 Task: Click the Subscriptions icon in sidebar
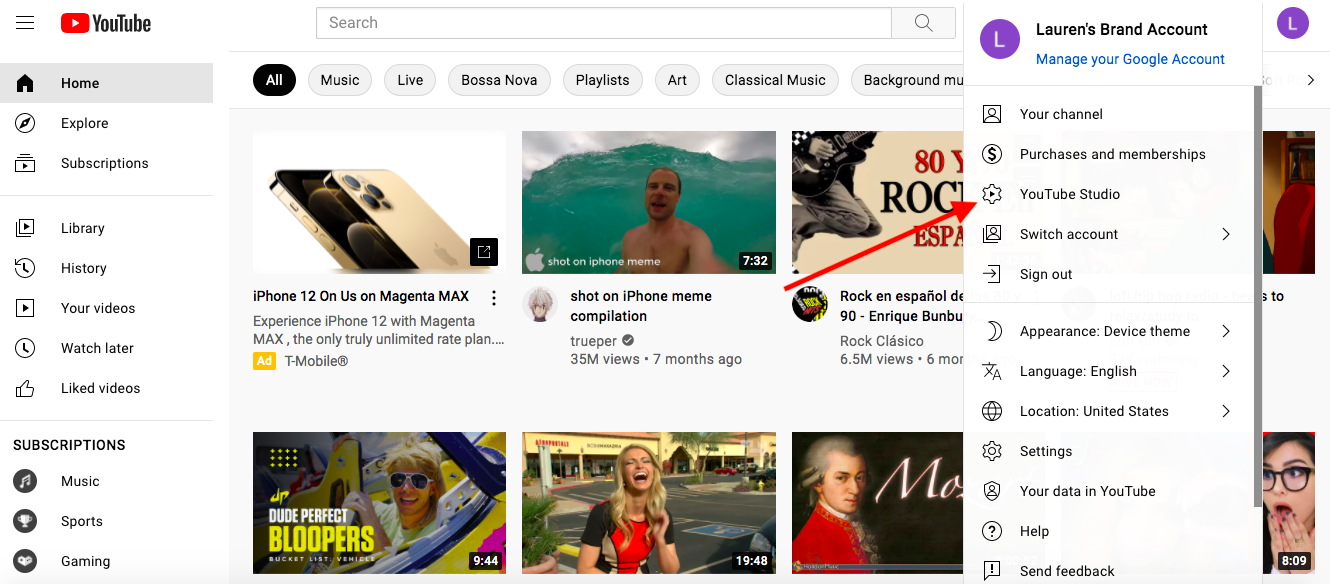point(26,163)
